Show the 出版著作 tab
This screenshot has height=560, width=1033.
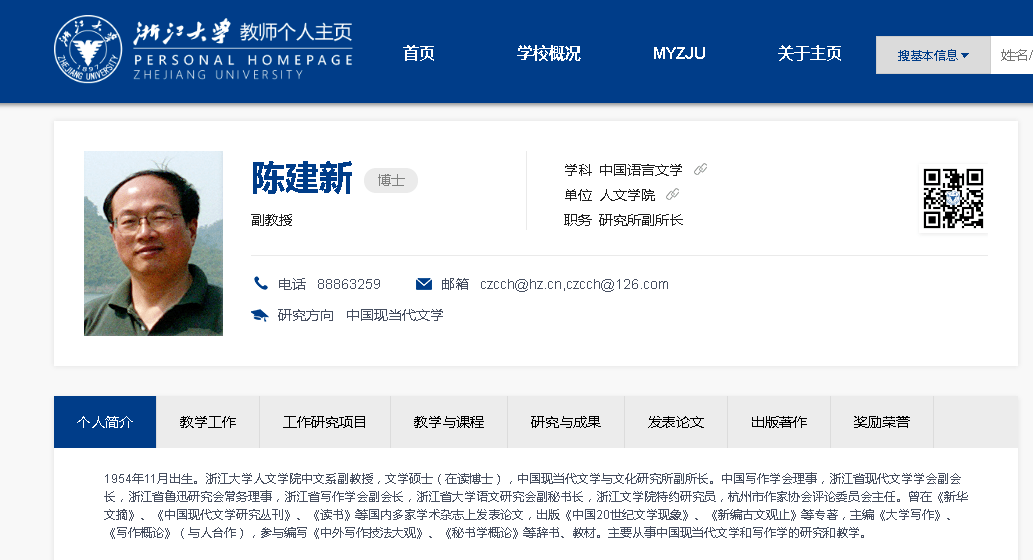(x=779, y=422)
